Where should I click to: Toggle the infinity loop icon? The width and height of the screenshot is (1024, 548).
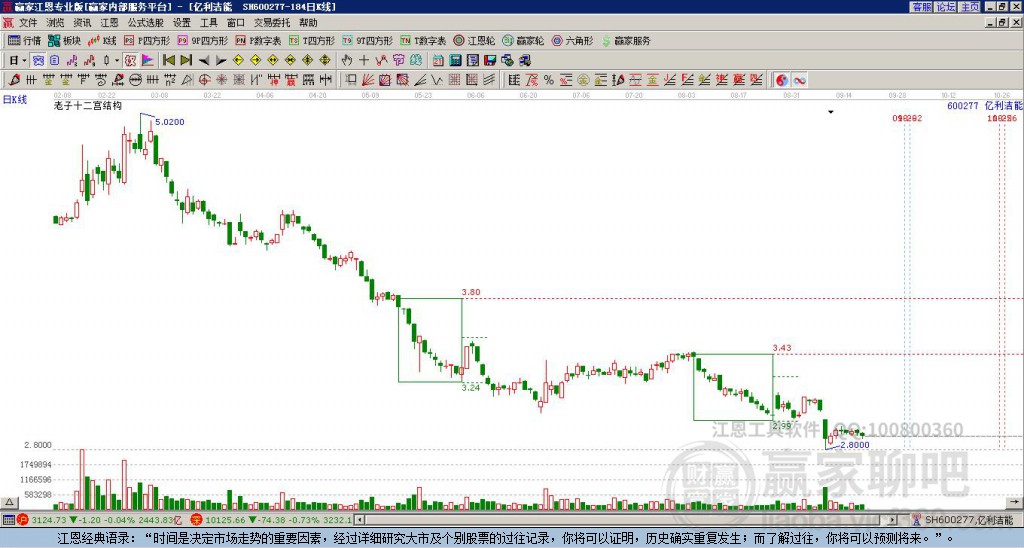coord(799,80)
